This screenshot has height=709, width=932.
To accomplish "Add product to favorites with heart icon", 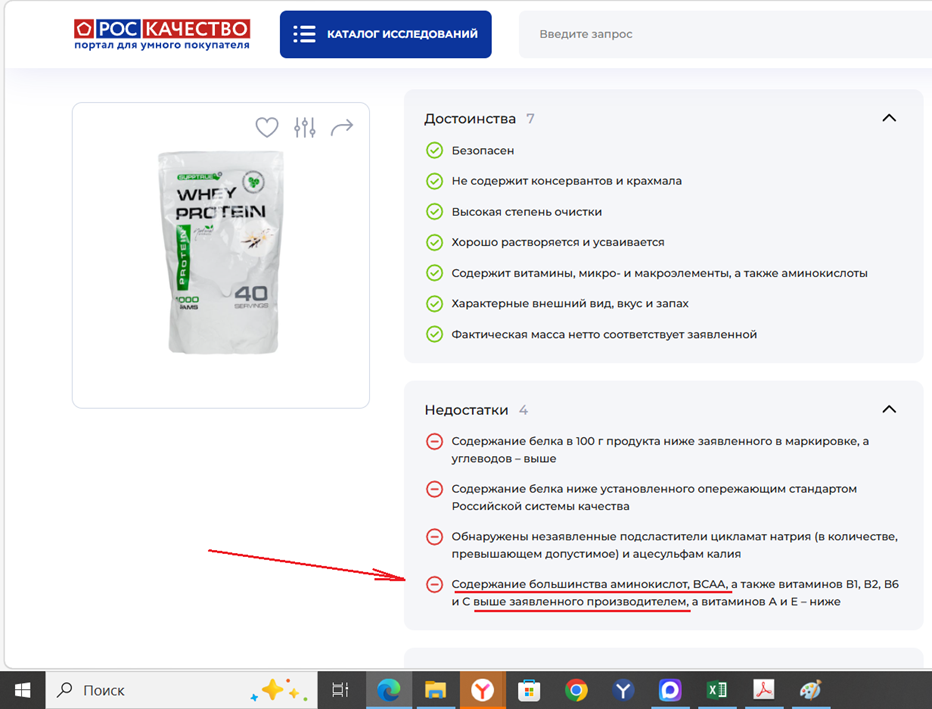I will (x=267, y=127).
